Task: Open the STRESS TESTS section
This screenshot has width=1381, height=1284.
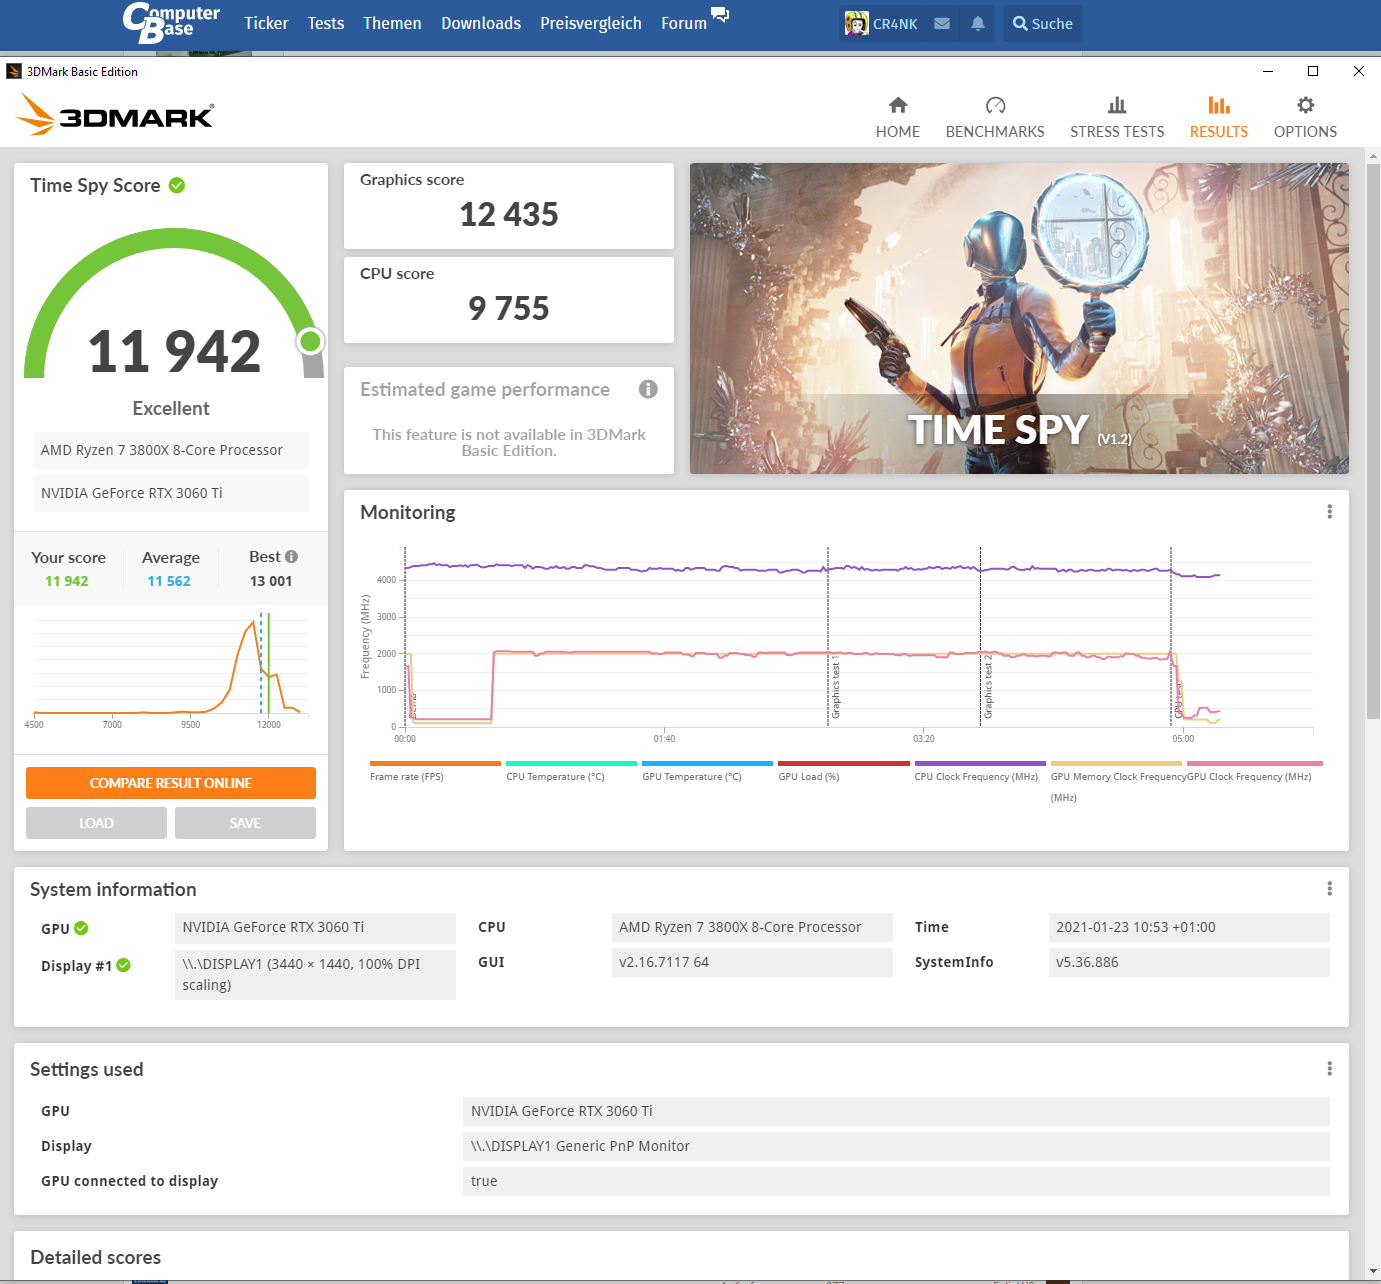Action: click(1117, 118)
